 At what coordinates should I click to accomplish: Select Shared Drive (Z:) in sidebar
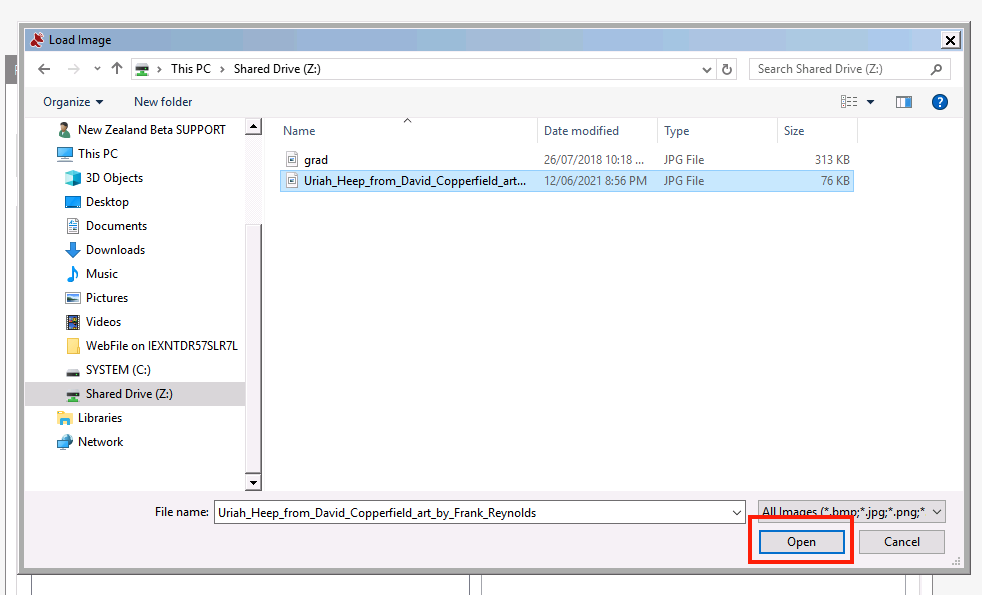tap(135, 394)
